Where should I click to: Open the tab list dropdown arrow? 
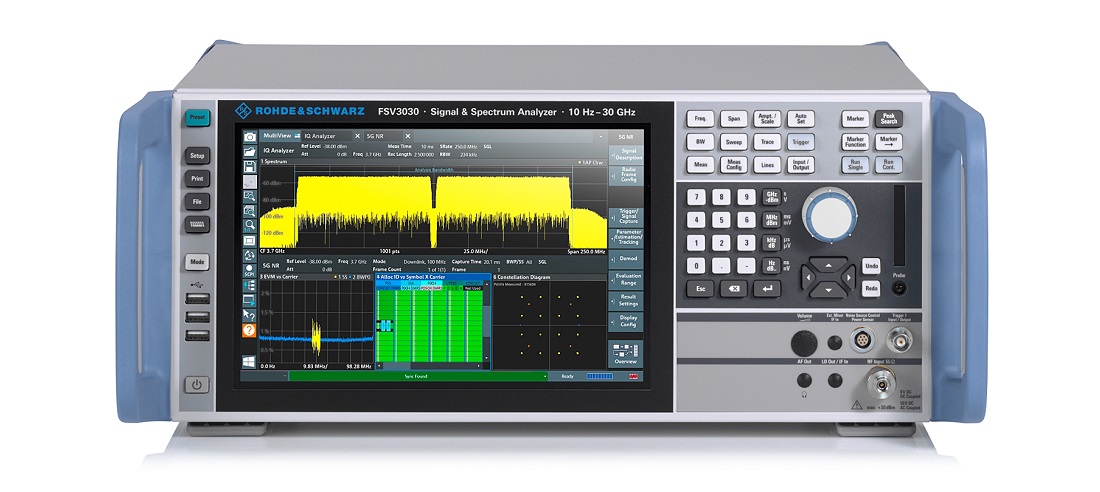tap(601, 135)
